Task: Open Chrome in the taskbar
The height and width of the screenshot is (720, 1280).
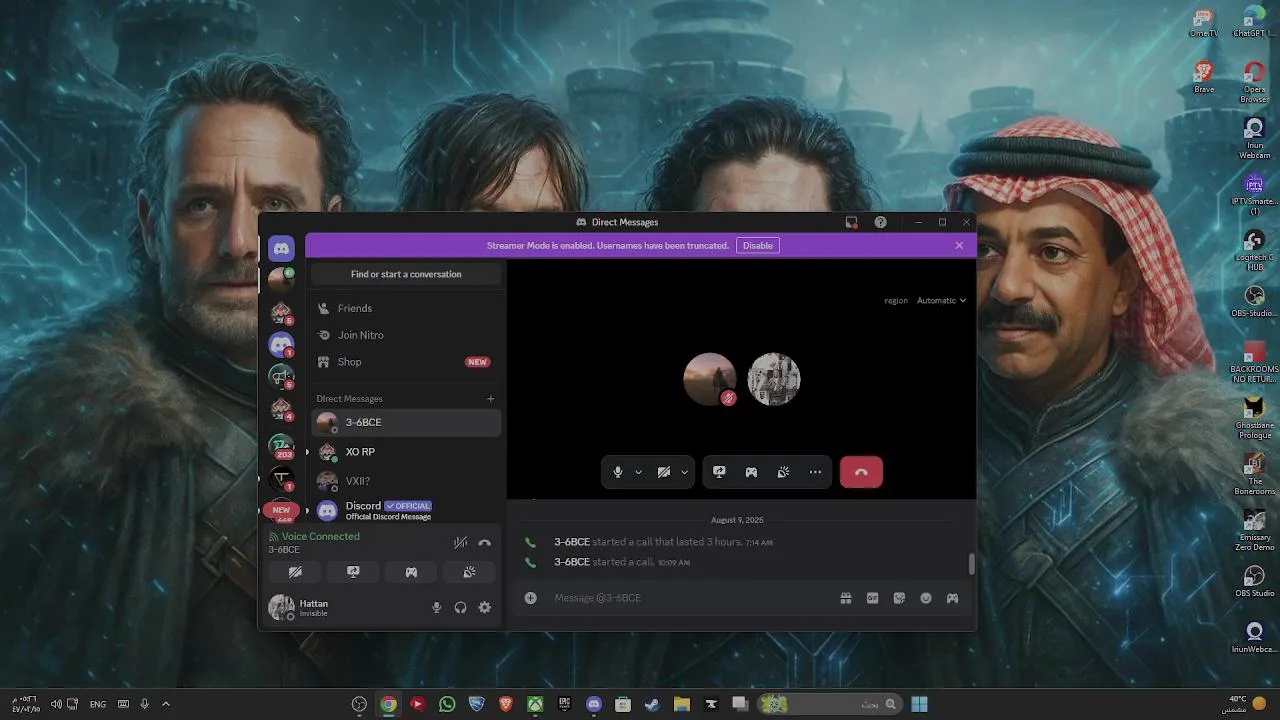Action: (x=388, y=704)
